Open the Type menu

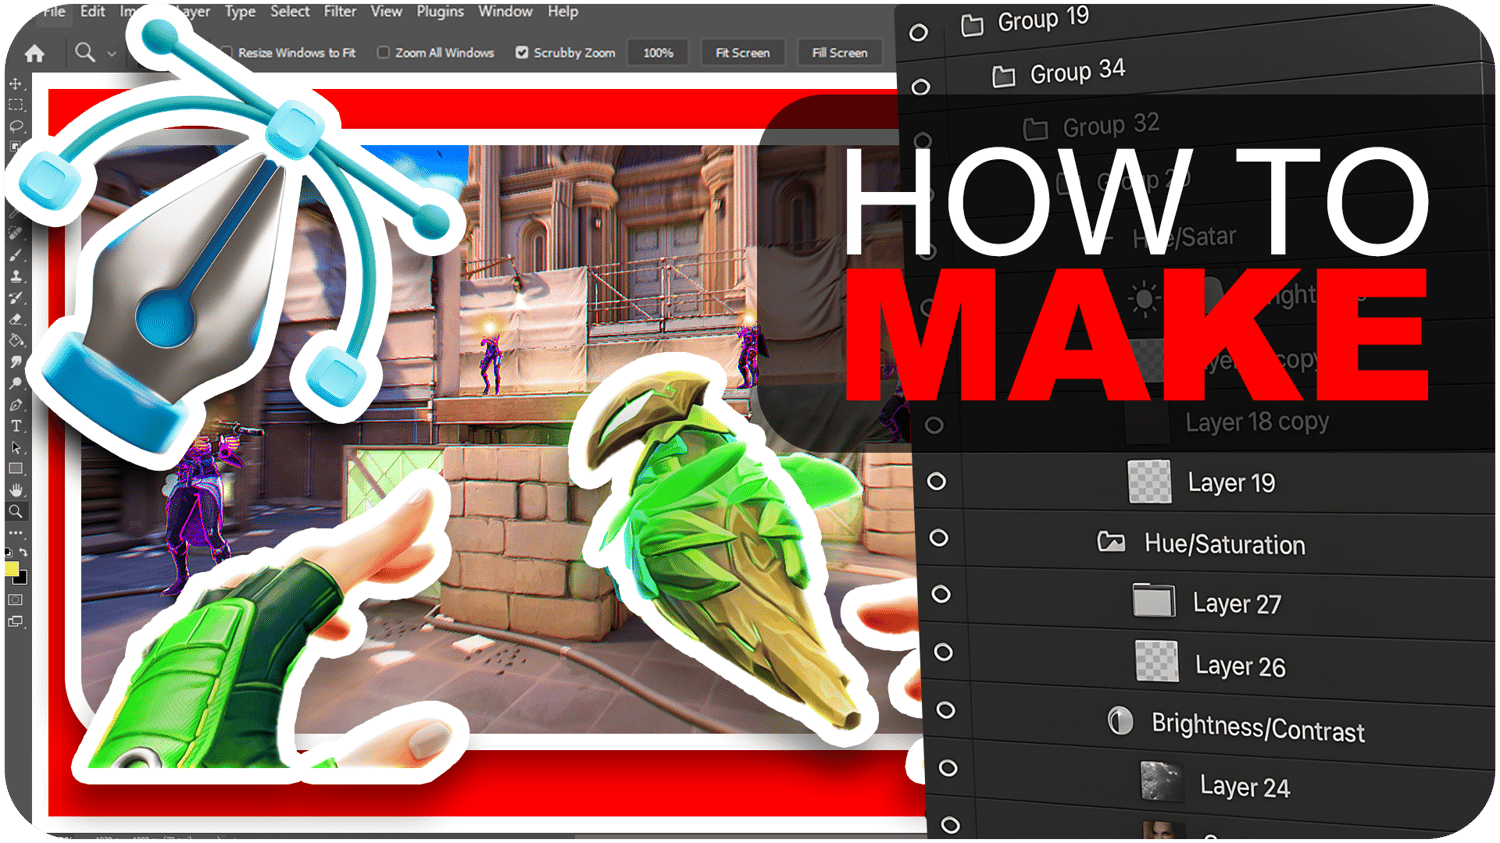coord(240,12)
